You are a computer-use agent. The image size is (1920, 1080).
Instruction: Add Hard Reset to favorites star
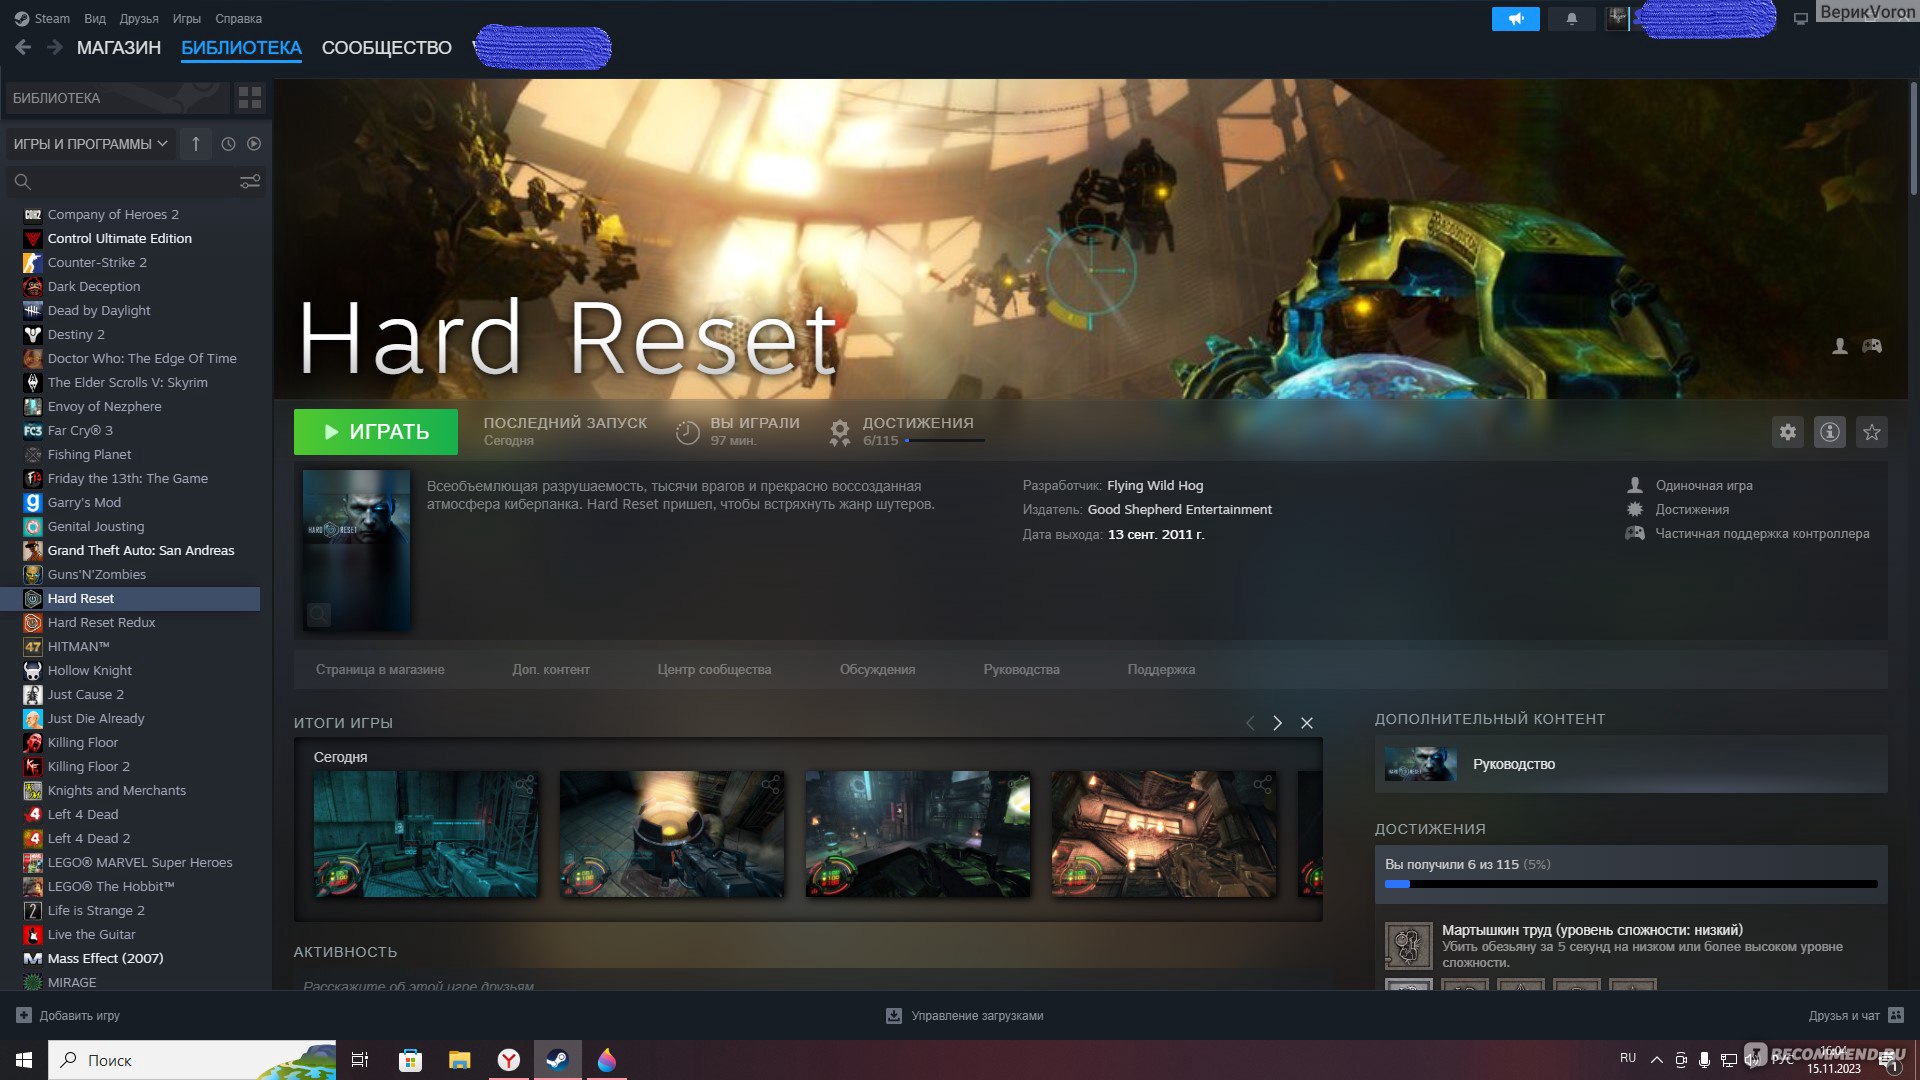tap(1871, 432)
